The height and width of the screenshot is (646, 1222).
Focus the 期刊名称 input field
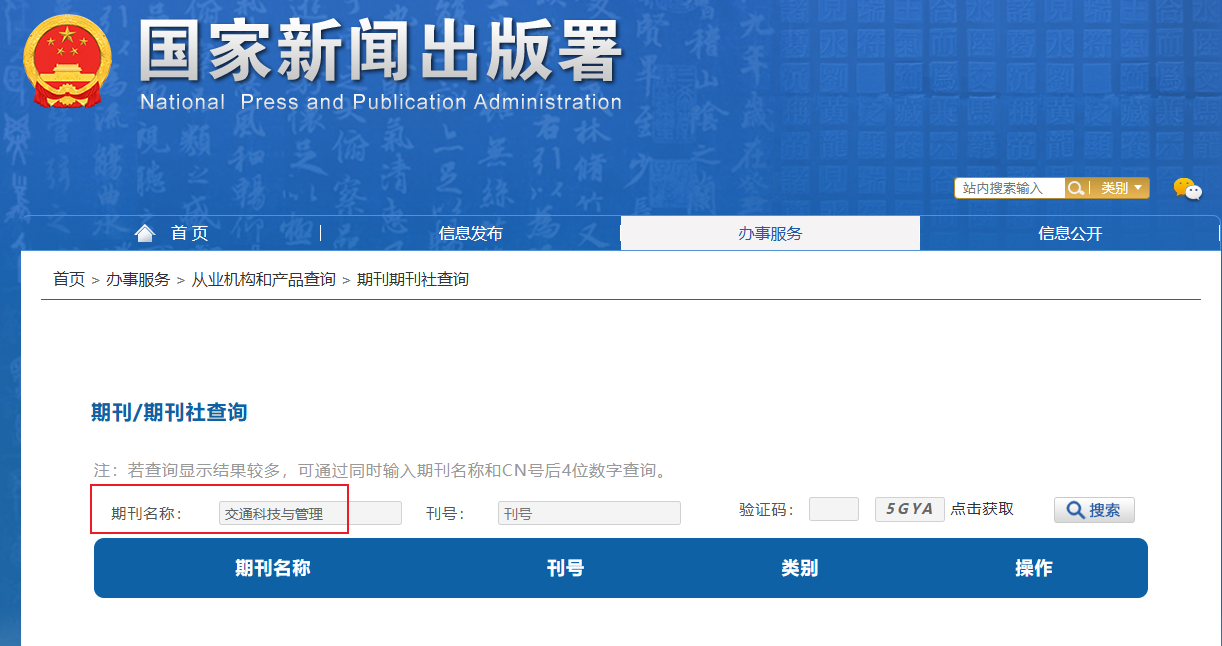[310, 513]
